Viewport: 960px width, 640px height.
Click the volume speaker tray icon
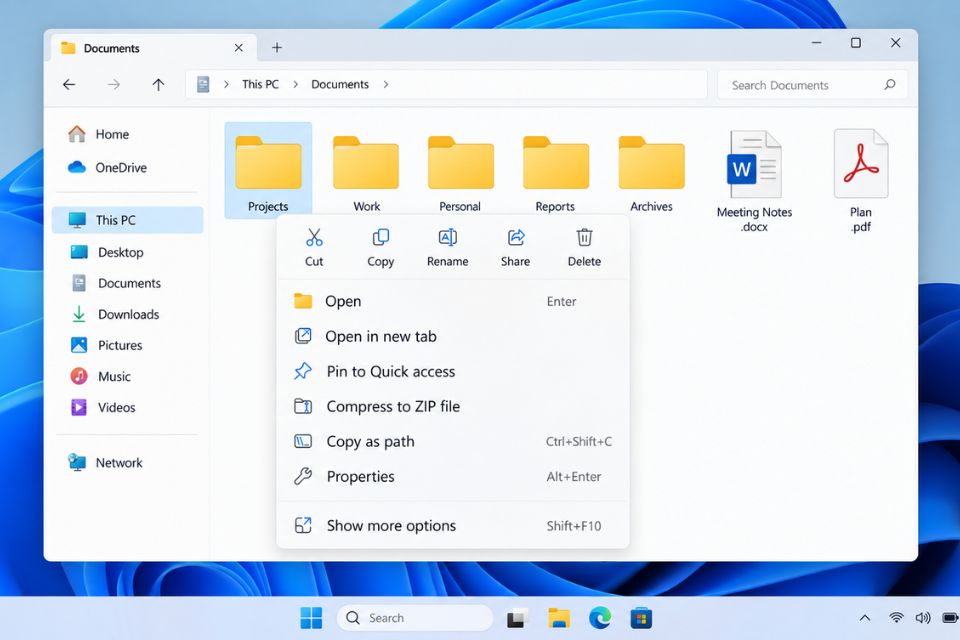(x=923, y=617)
